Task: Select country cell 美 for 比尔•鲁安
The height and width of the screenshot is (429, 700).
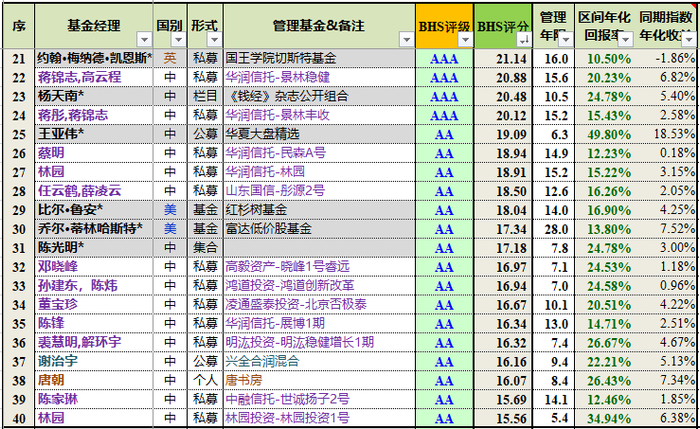Action: pyautogui.click(x=170, y=210)
